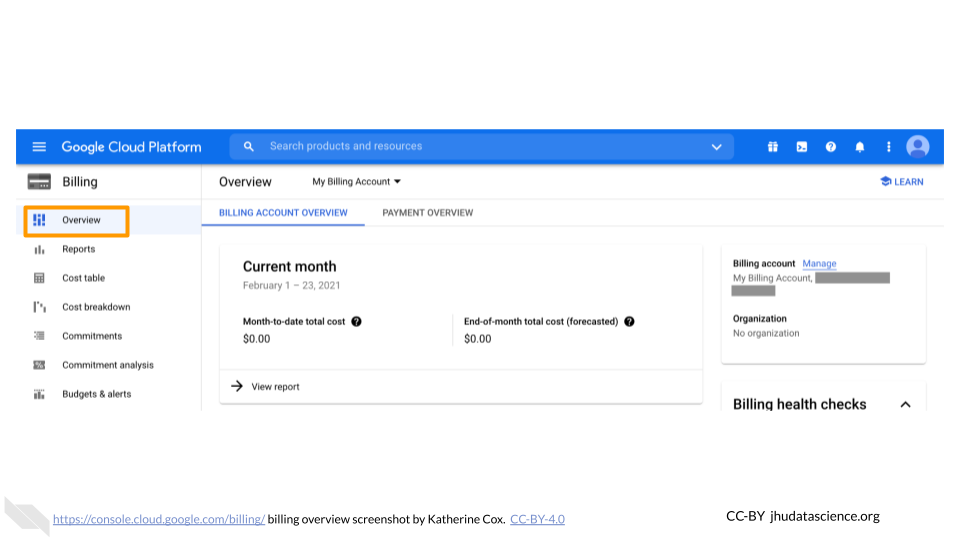Click the Google Cloud Platform logo

point(131,147)
